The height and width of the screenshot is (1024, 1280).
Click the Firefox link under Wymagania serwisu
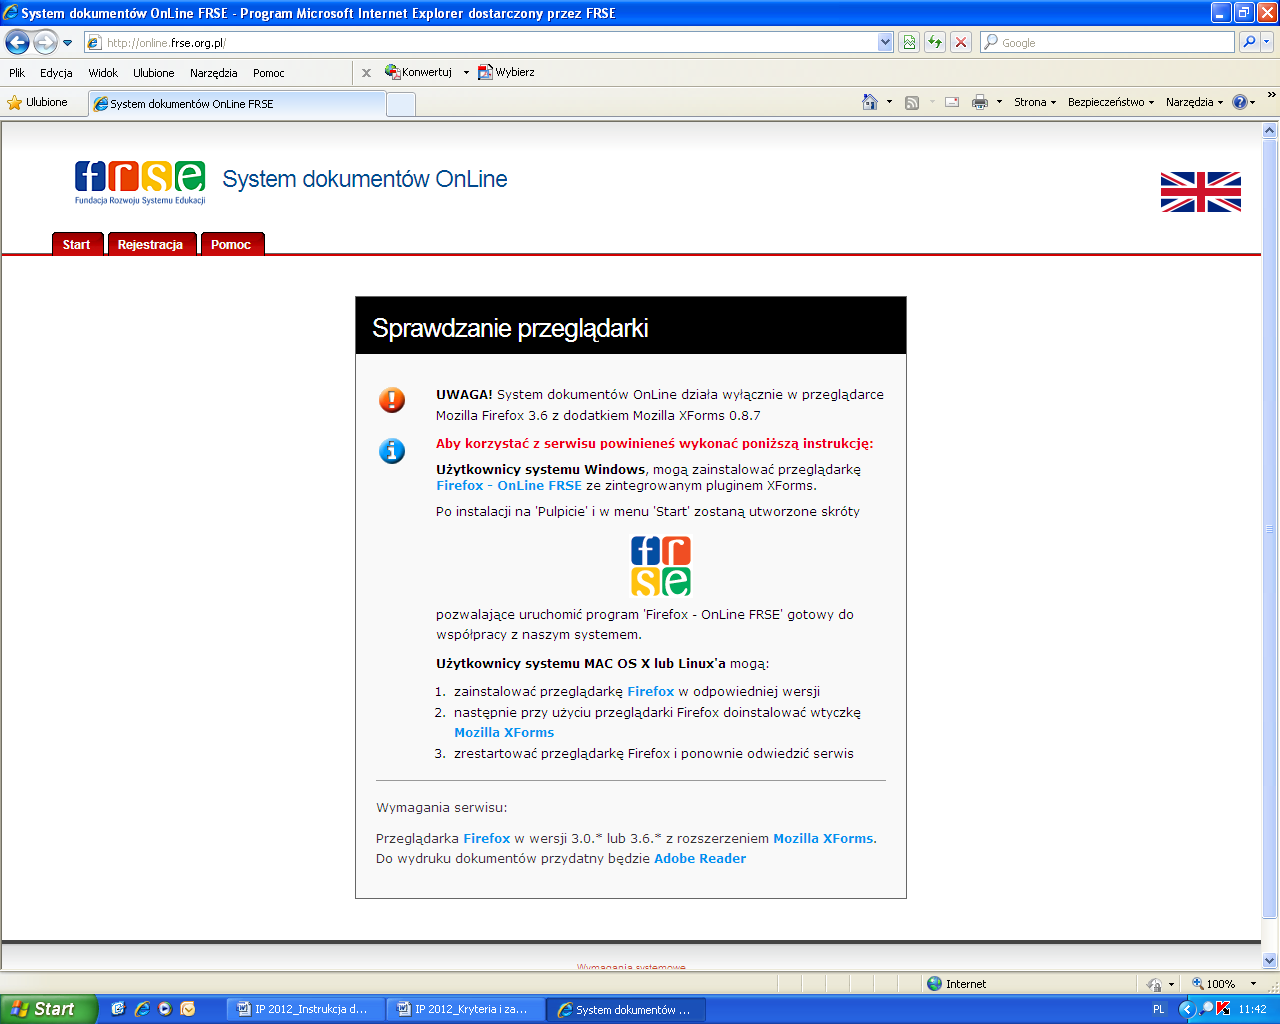point(487,838)
